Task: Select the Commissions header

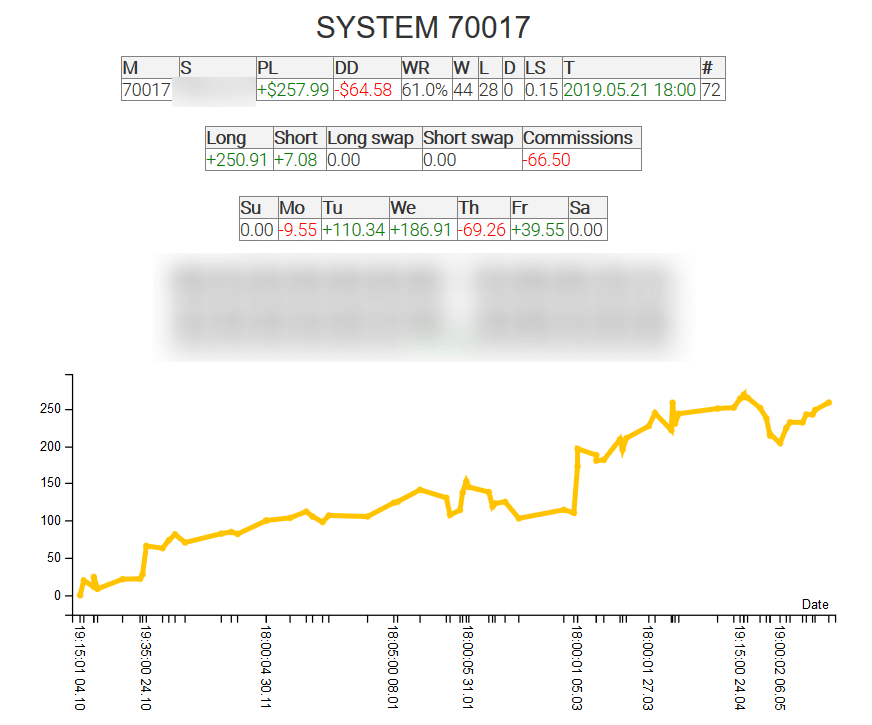Action: point(582,138)
